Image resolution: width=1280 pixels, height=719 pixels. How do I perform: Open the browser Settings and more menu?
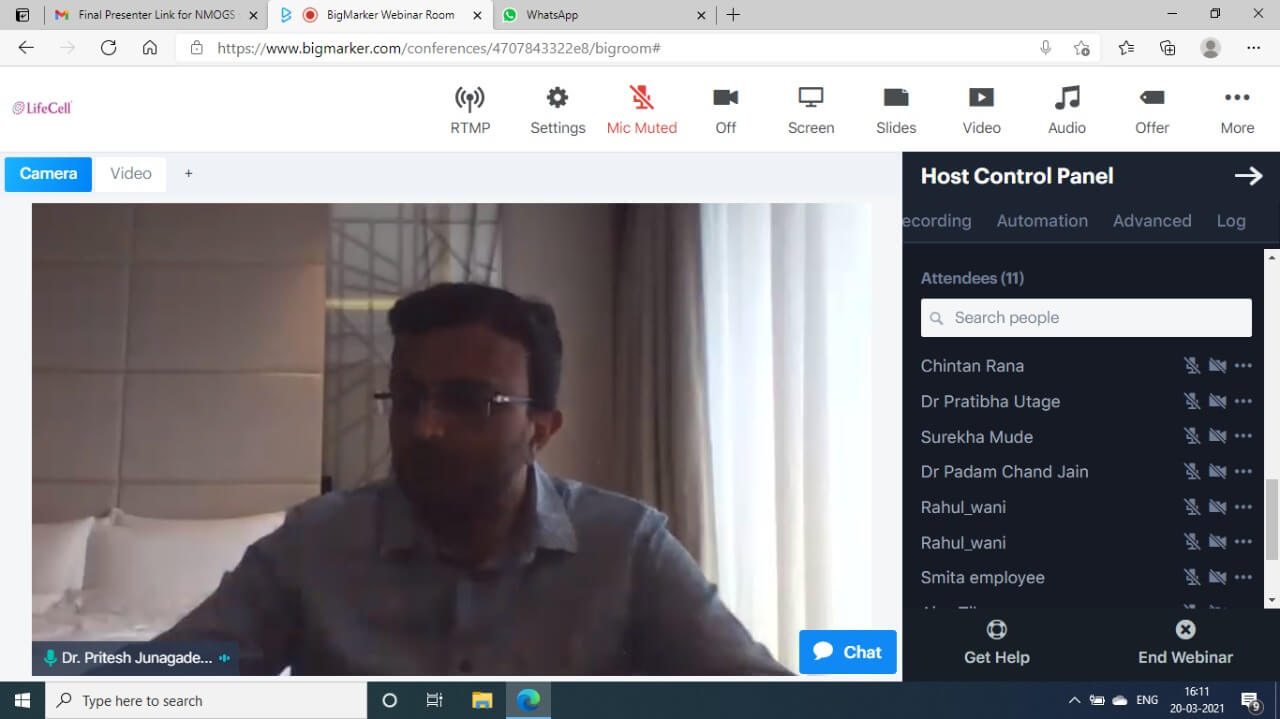(1253, 48)
